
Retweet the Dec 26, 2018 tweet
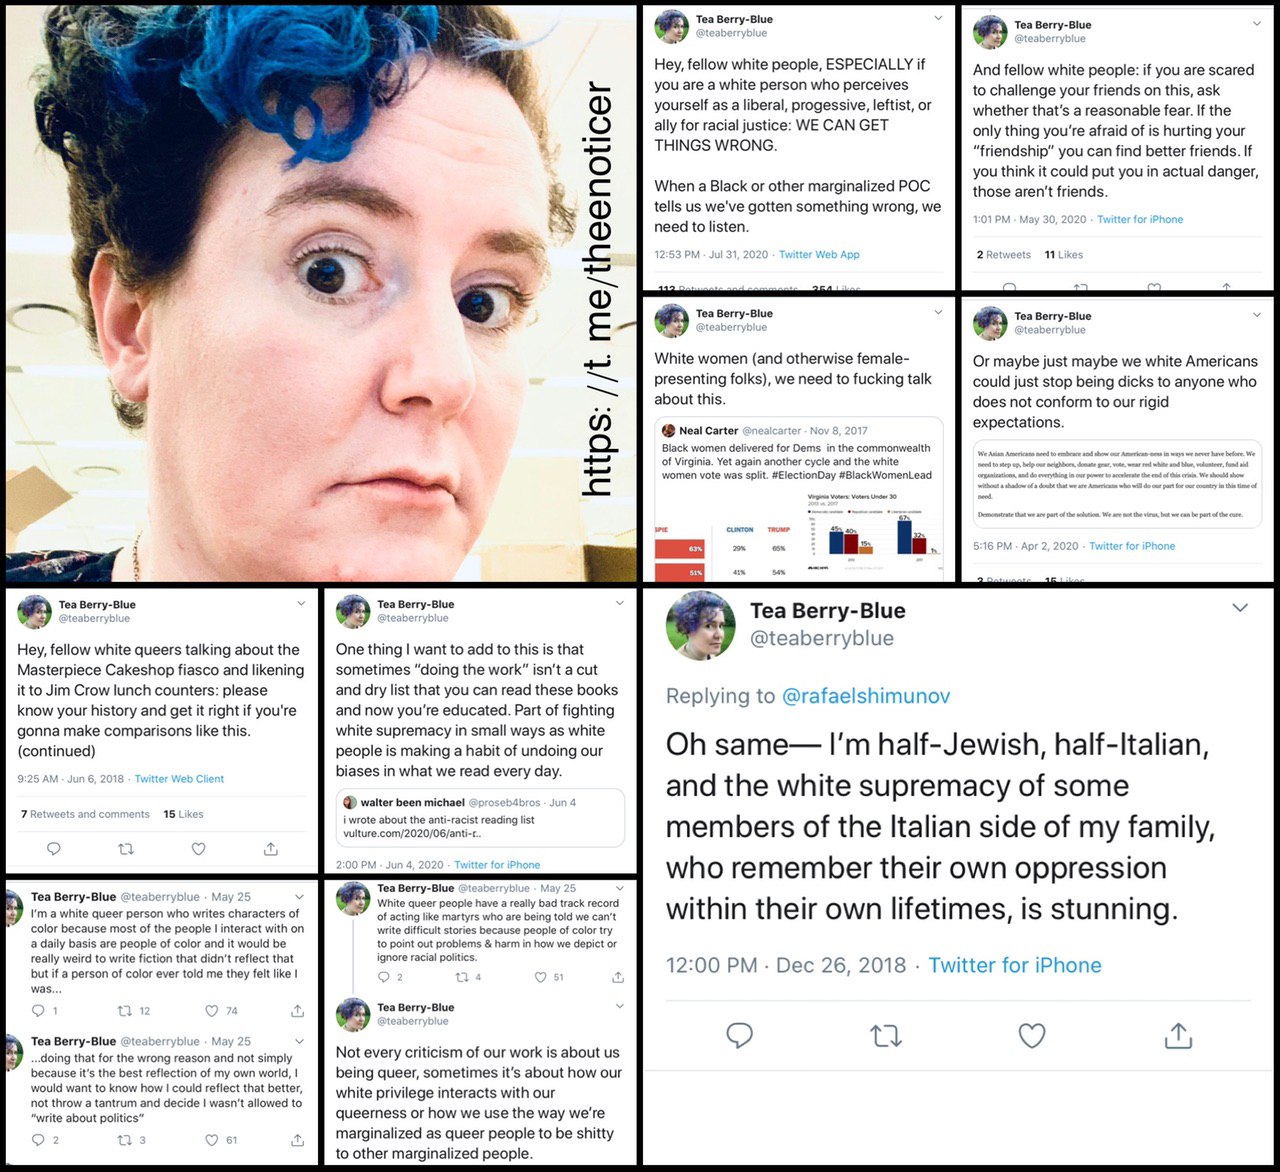click(x=886, y=1036)
